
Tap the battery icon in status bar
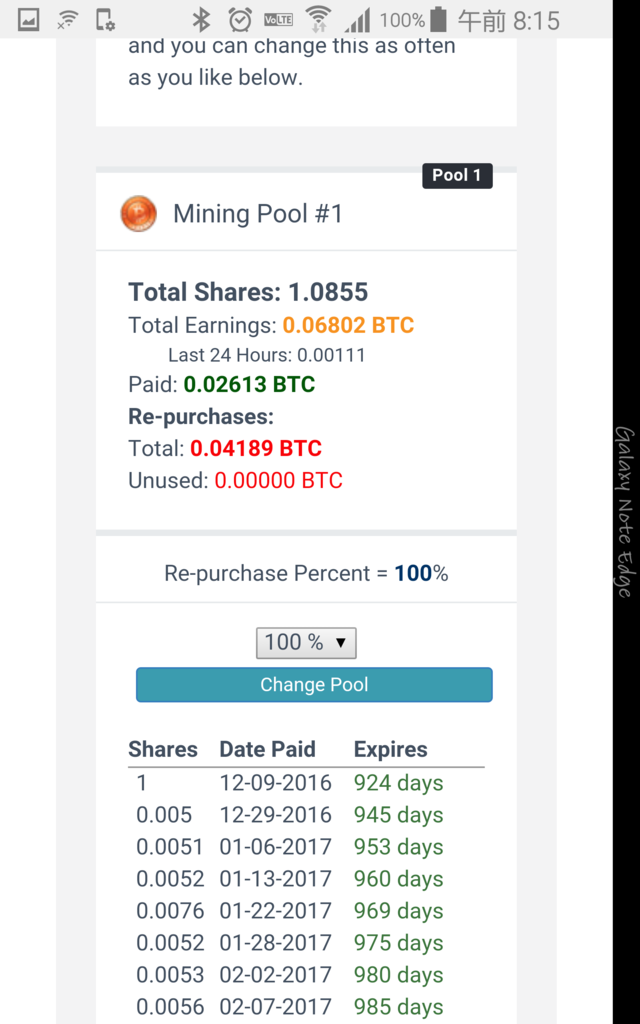(439, 20)
